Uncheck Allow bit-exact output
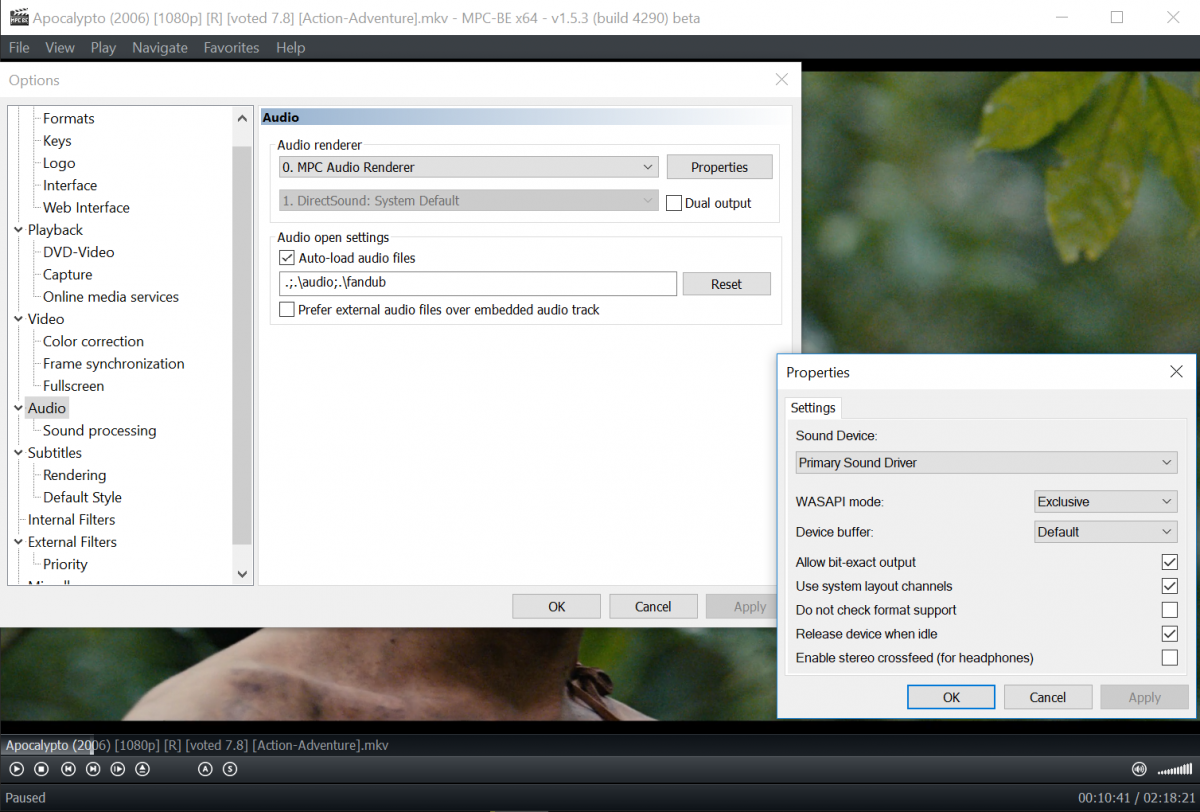 click(x=1169, y=562)
